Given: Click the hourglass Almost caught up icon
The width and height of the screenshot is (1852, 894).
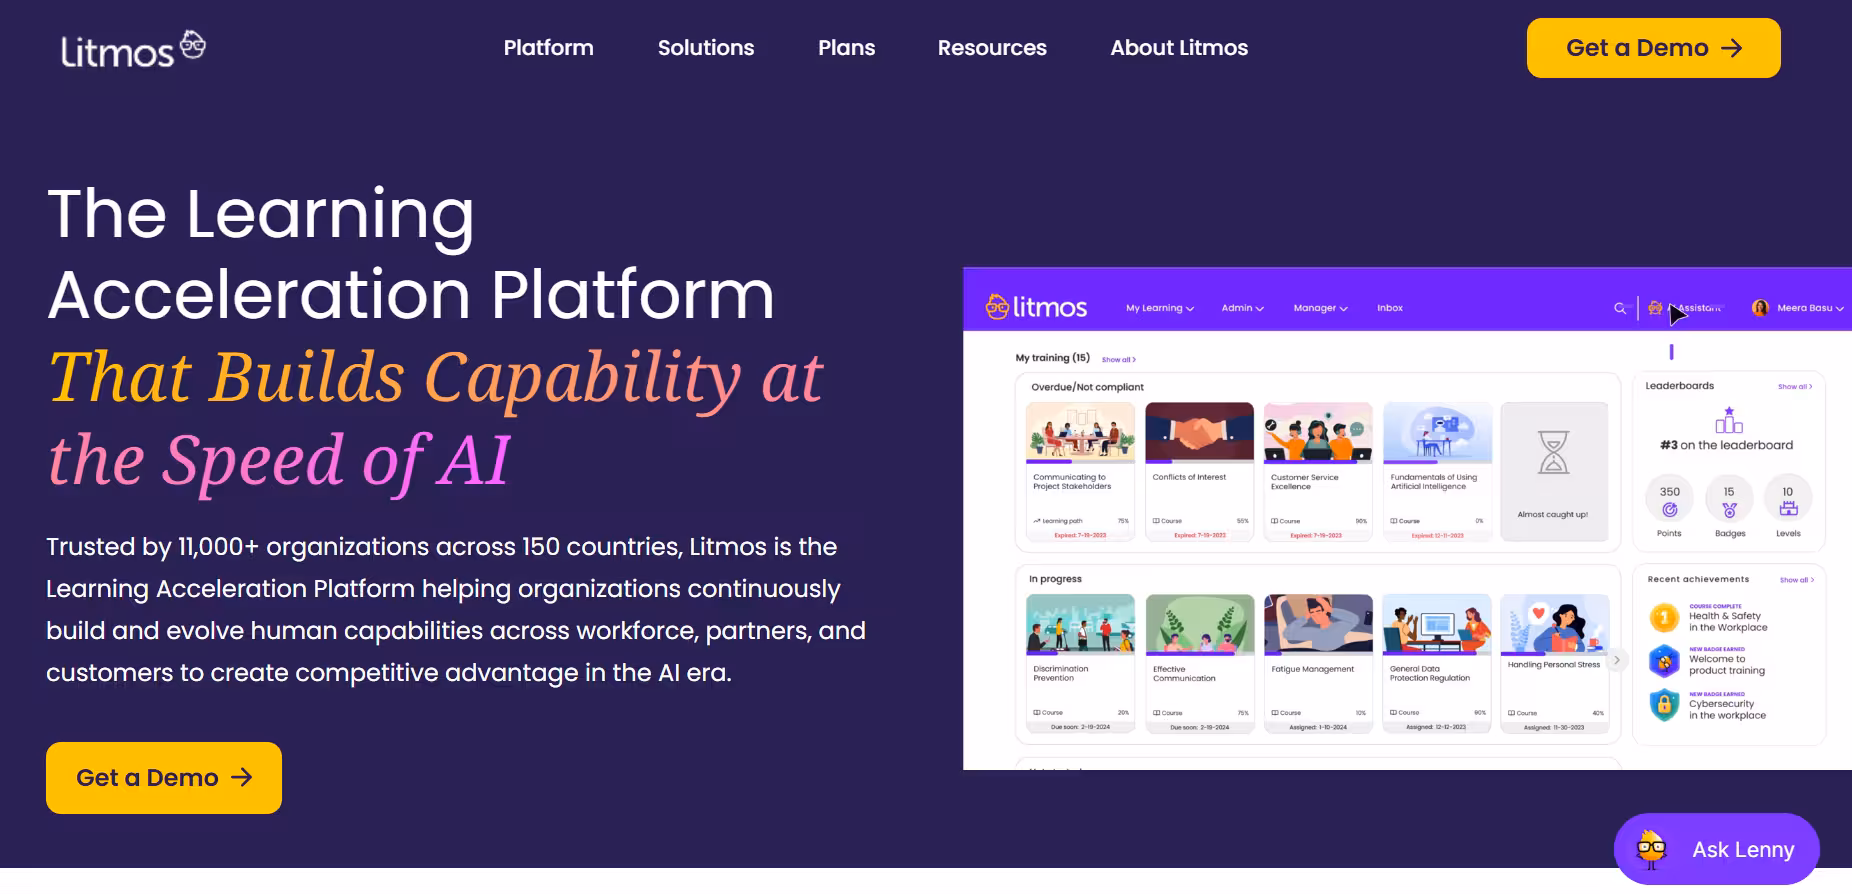Looking at the screenshot, I should point(1553,452).
